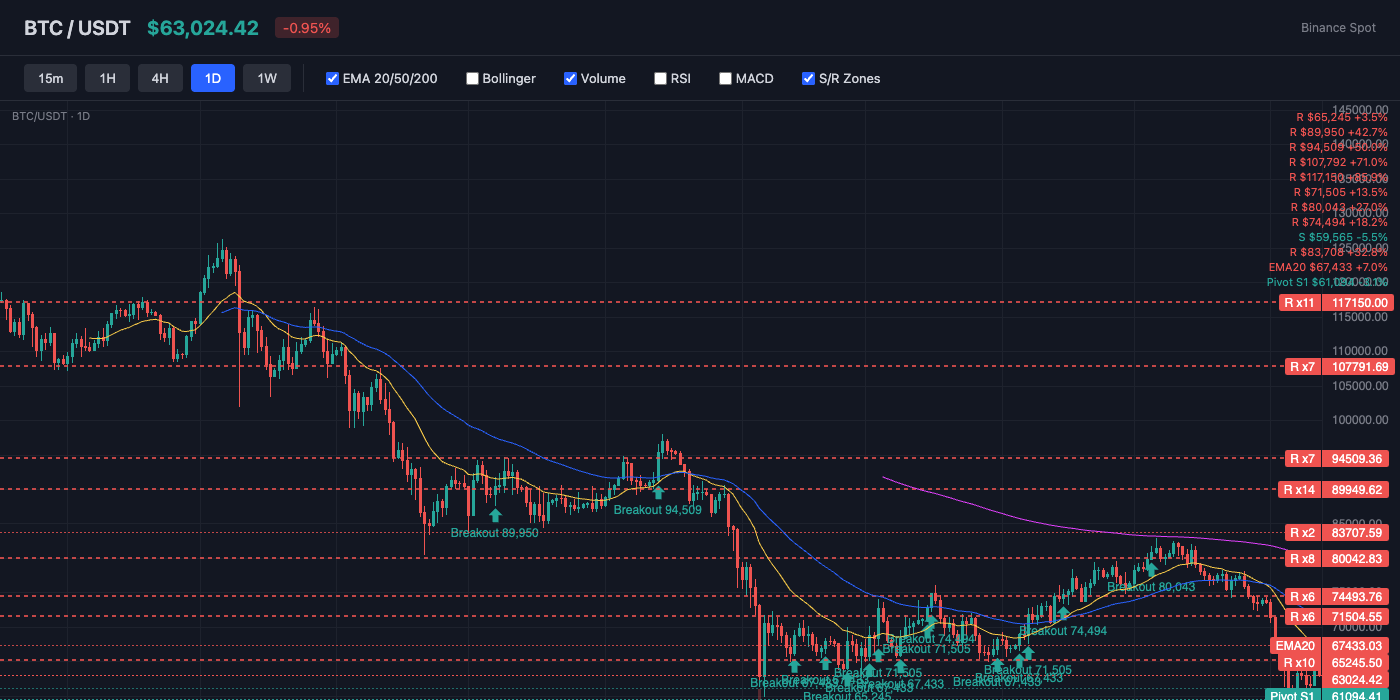Disable the EMA 20/50/200 checkbox
Screen dimensions: 1400x700
click(332, 78)
